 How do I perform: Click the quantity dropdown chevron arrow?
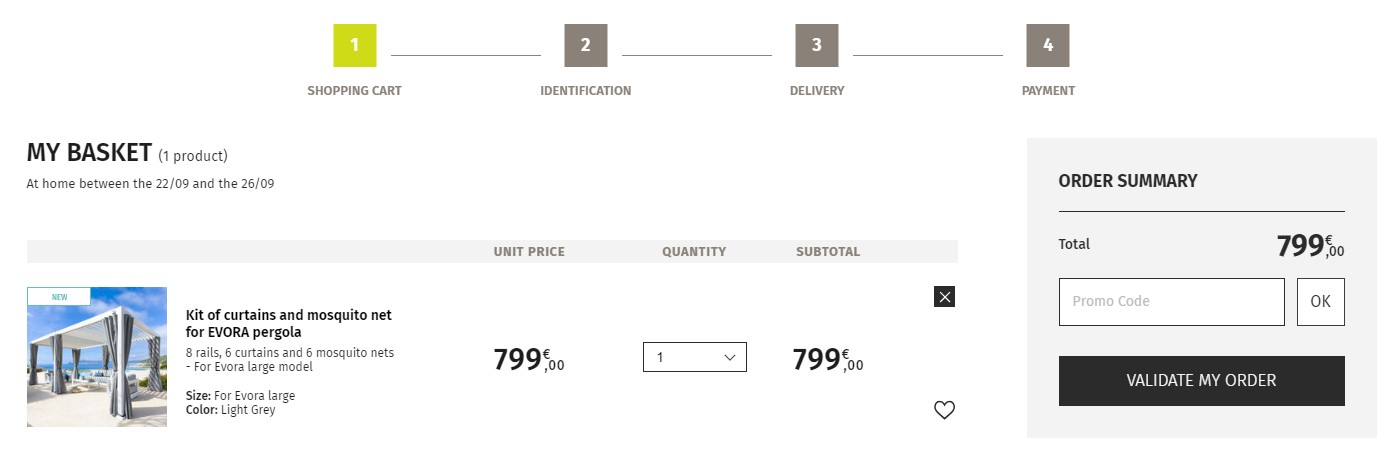point(729,357)
